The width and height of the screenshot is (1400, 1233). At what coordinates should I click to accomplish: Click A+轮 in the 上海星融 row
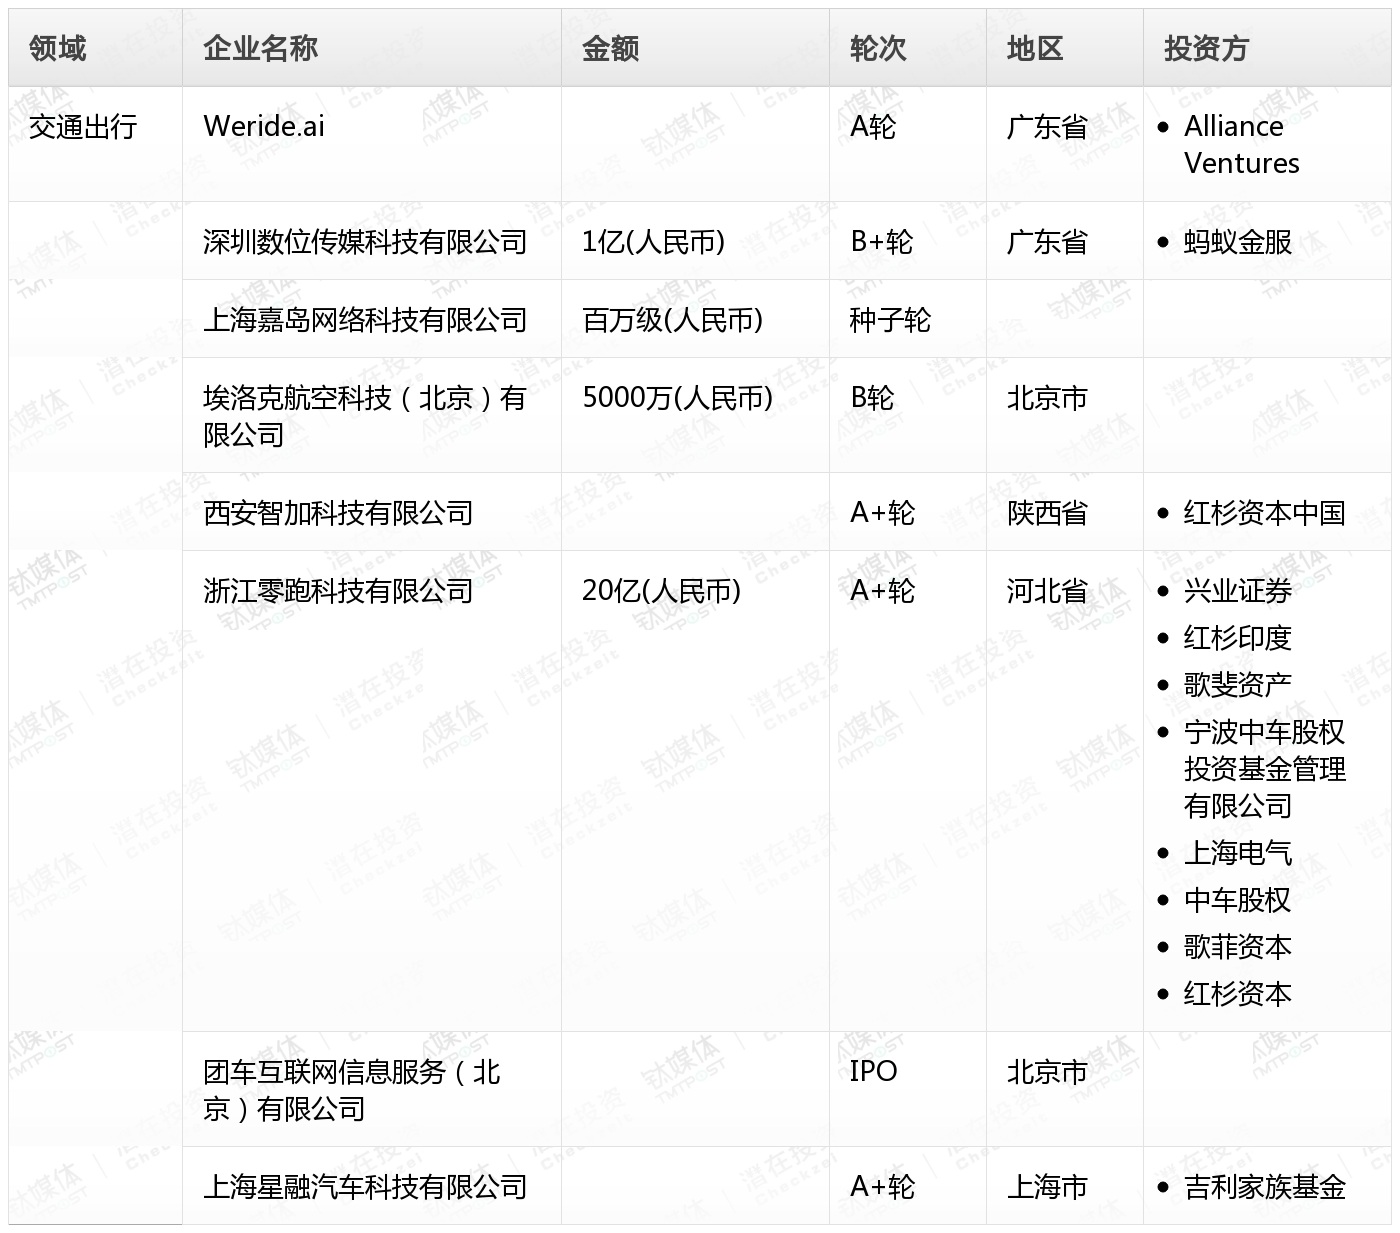click(x=882, y=1187)
